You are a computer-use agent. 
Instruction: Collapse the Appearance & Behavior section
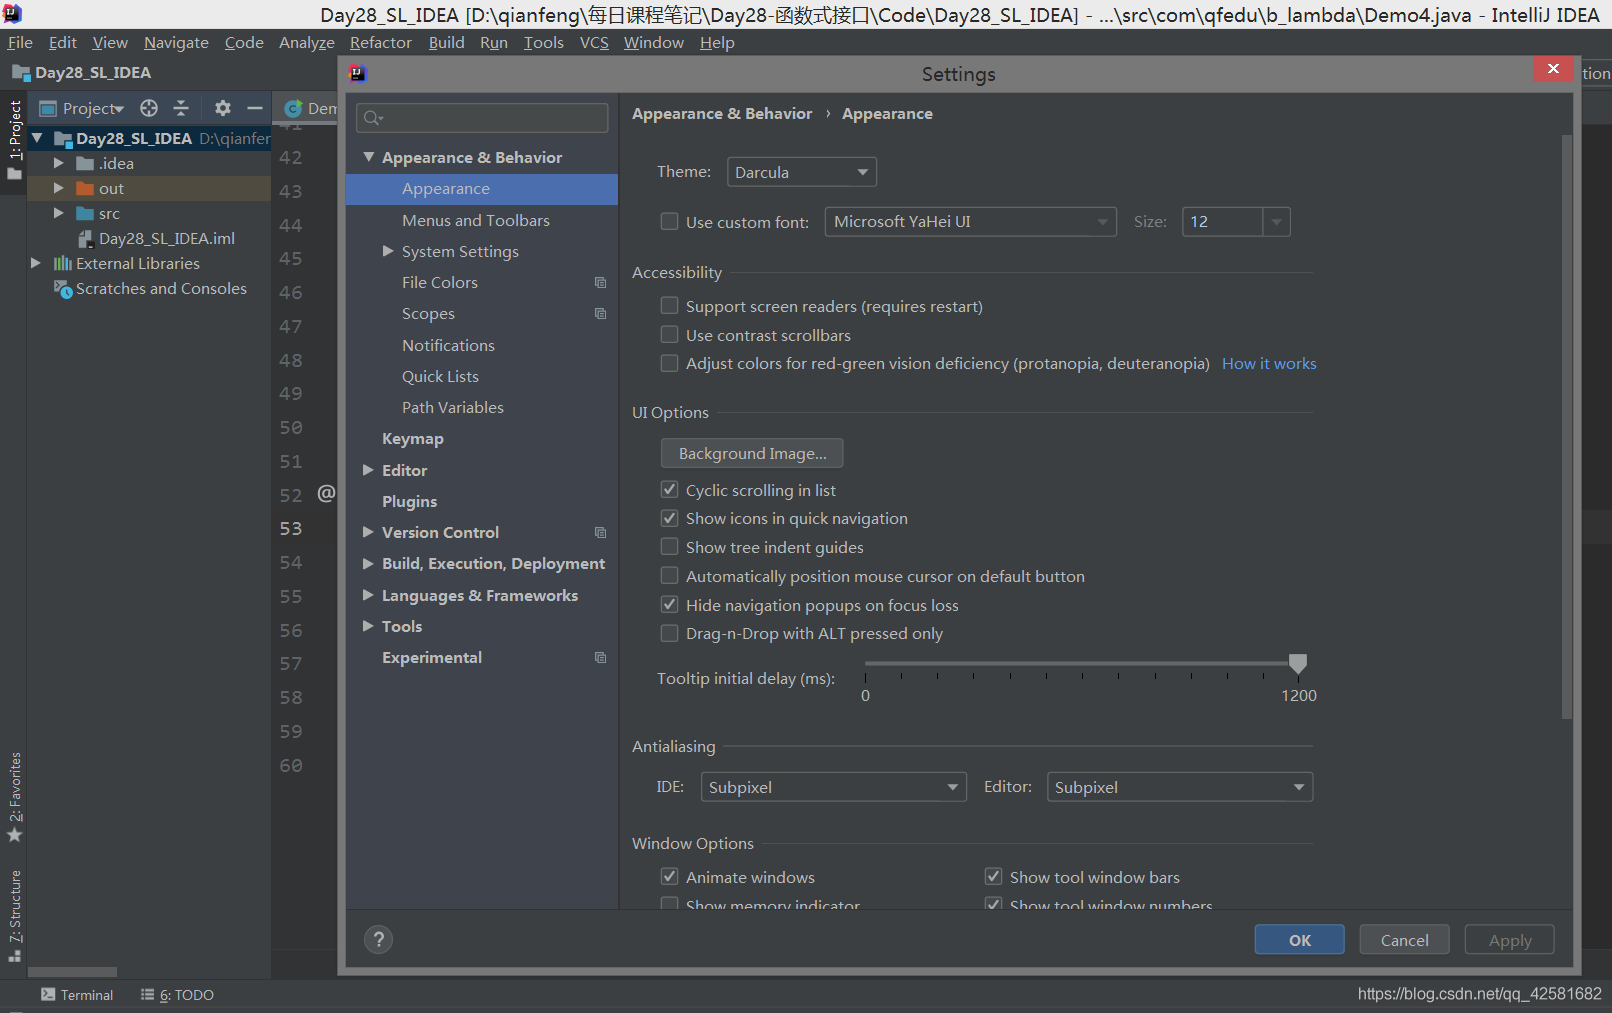369,158
